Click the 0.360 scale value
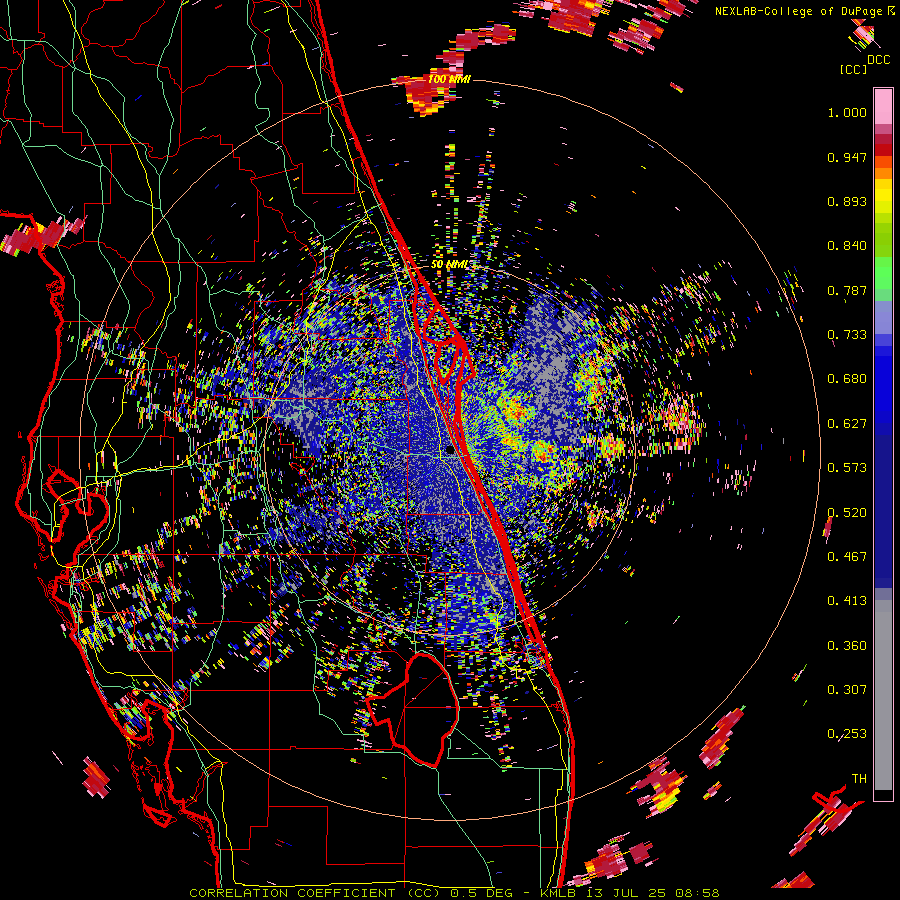Viewport: 900px width, 900px height. (847, 646)
